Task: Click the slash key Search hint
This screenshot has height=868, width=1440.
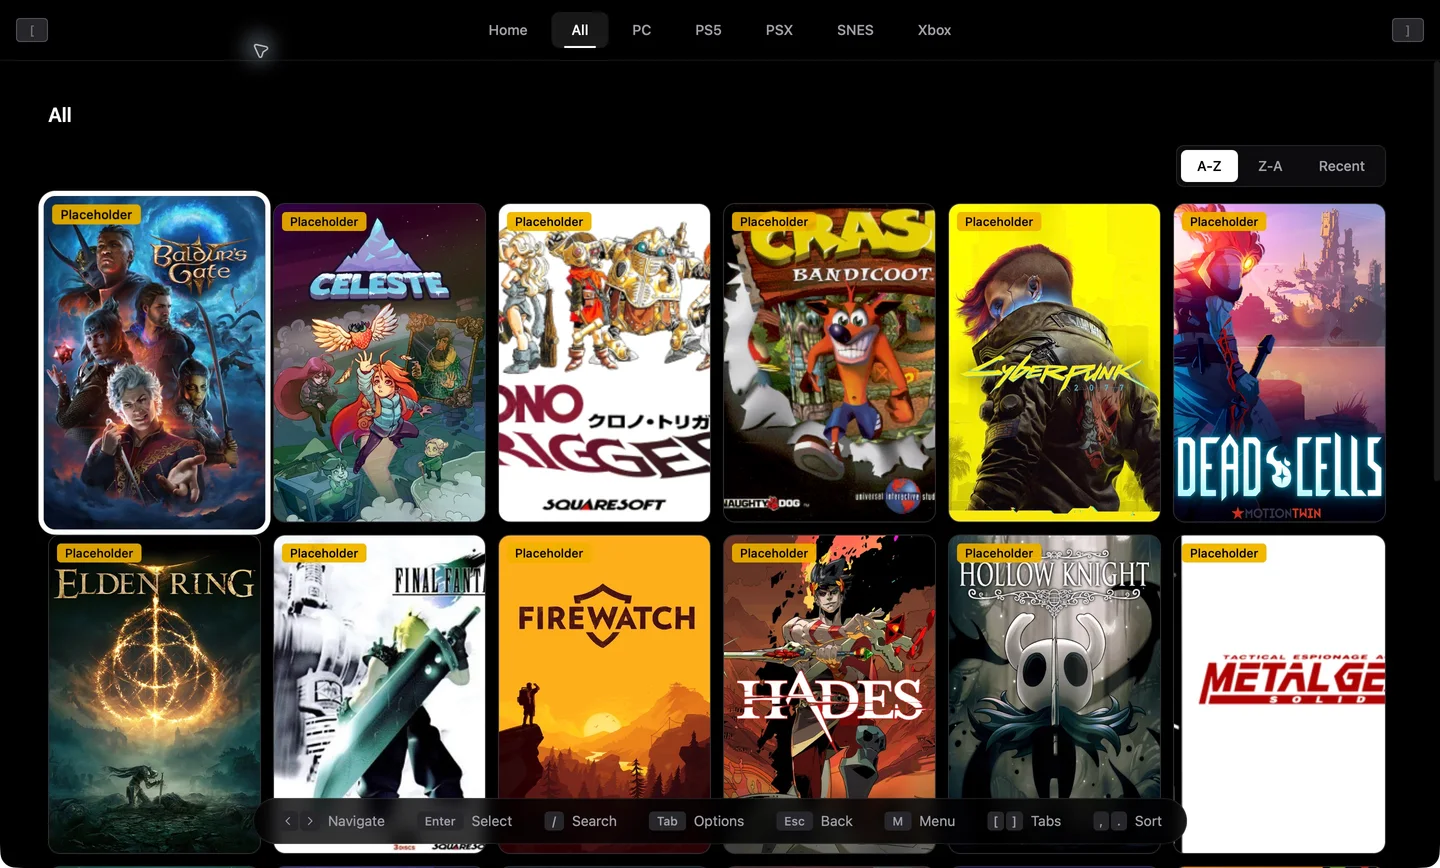Action: [x=554, y=821]
